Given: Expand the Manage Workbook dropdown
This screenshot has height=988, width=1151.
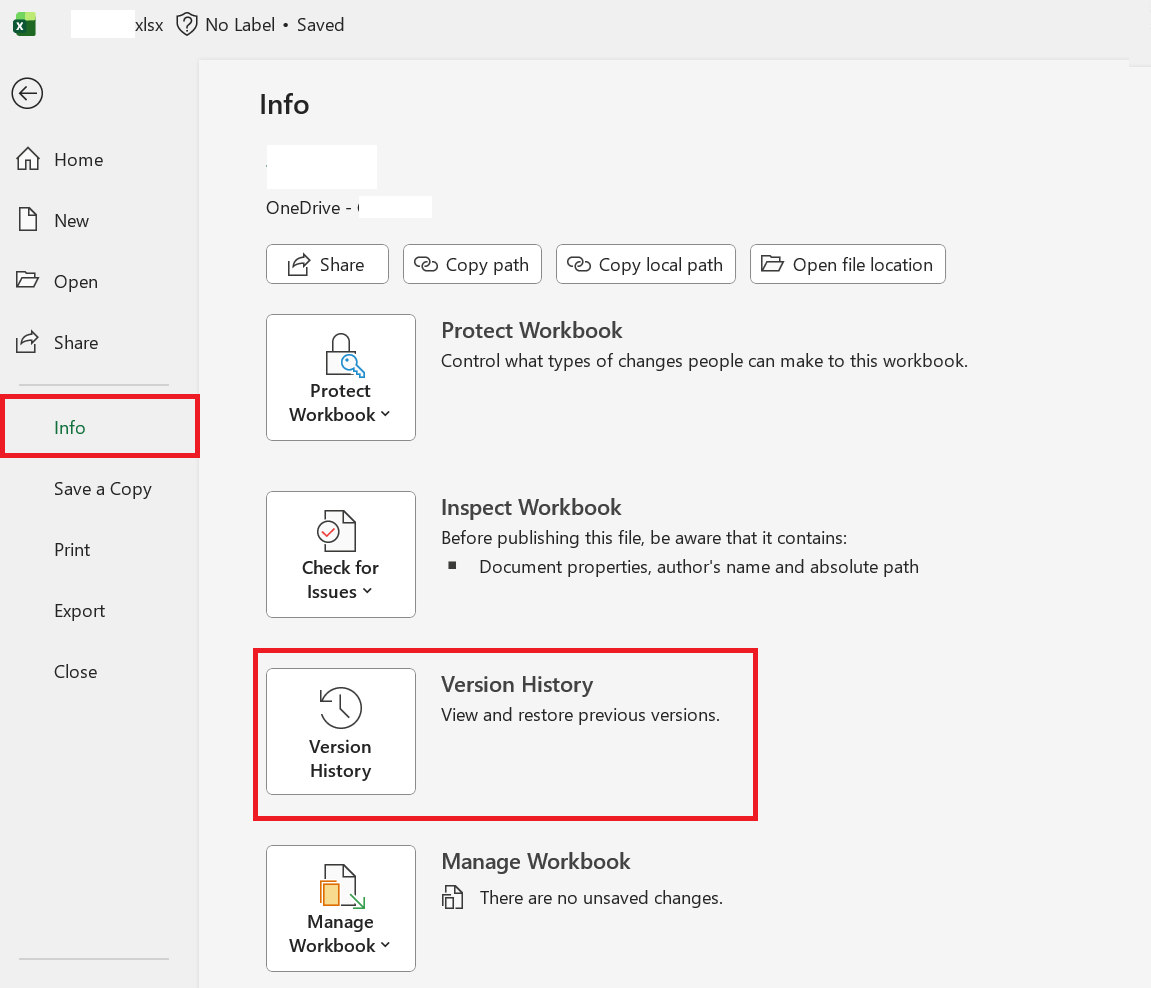Looking at the screenshot, I should [341, 908].
